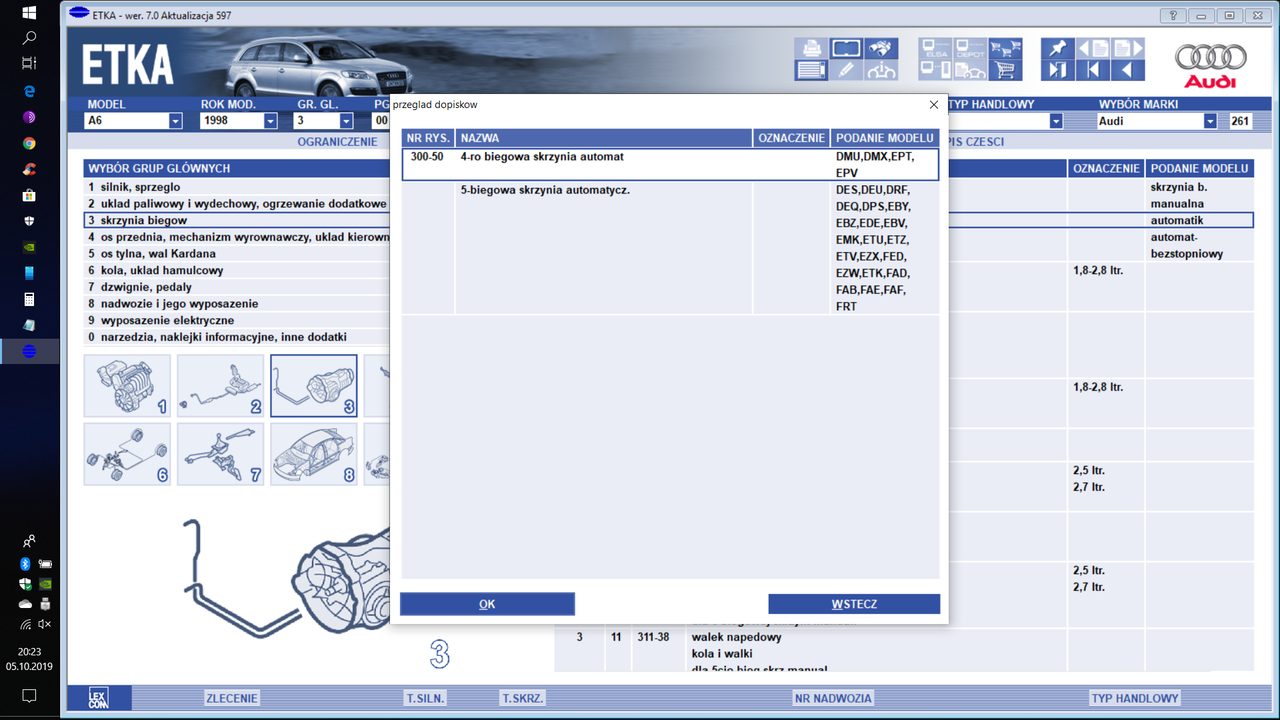Select group 9 wyposazenie elektryczne
This screenshot has height=720, width=1280.
(x=237, y=320)
